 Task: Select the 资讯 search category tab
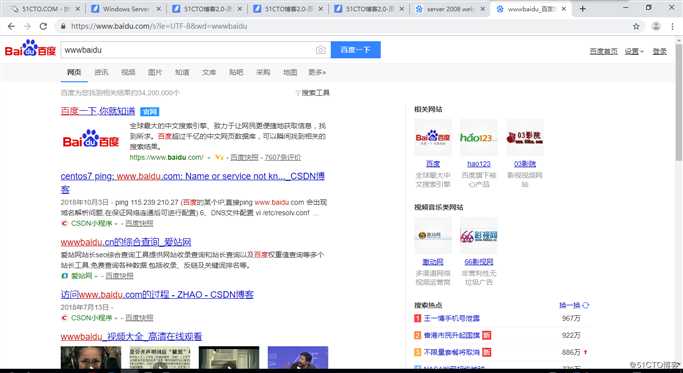pos(101,72)
